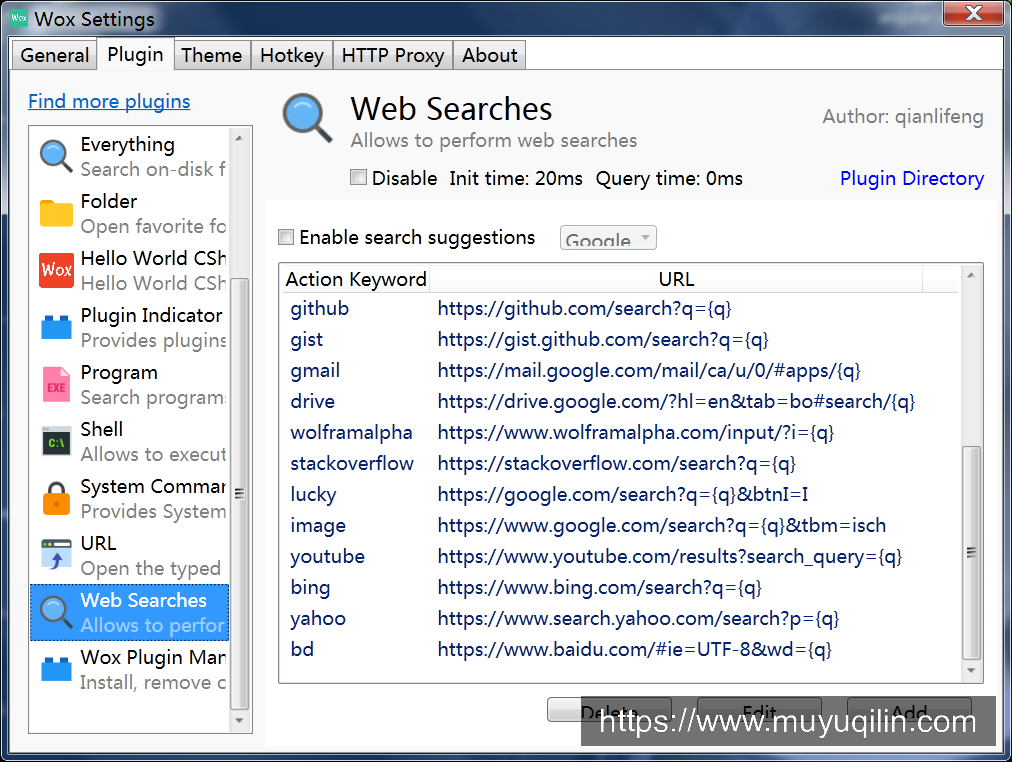Open the Google suggestion source dropdown
The height and width of the screenshot is (762, 1012).
tap(608, 238)
